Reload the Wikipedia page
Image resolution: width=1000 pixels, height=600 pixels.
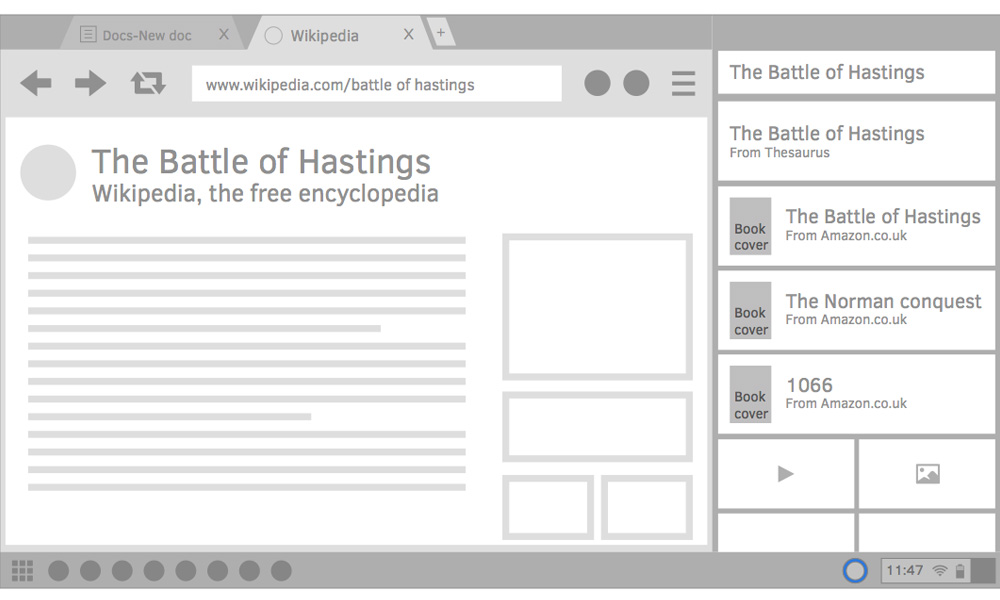click(148, 84)
